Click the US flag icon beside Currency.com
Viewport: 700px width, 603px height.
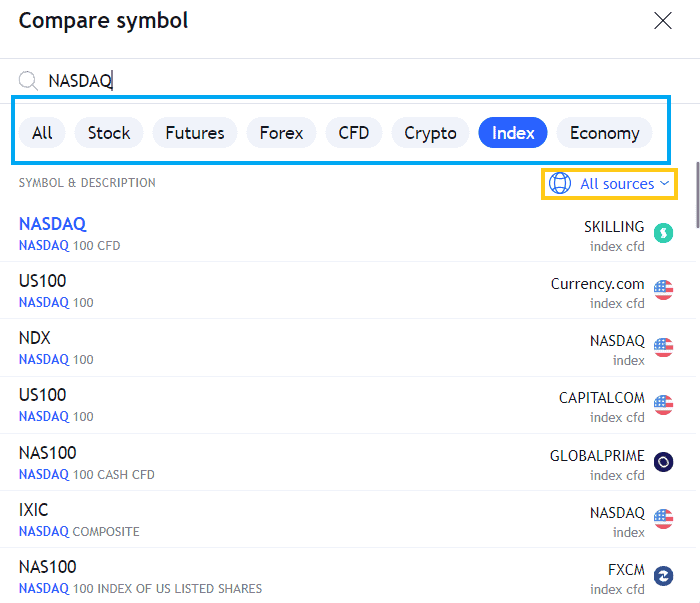click(x=663, y=290)
